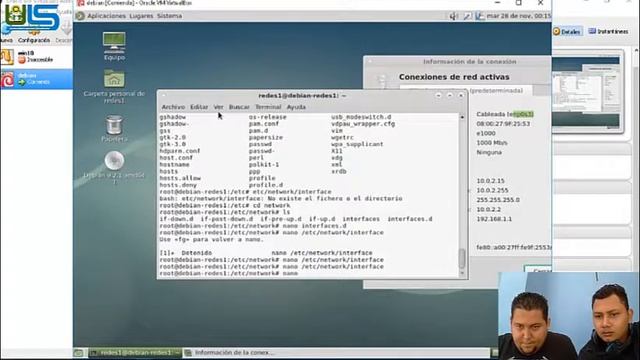Click the VM preview thumbnail in VirtualBox
640x360 pixels.
pos(587,91)
